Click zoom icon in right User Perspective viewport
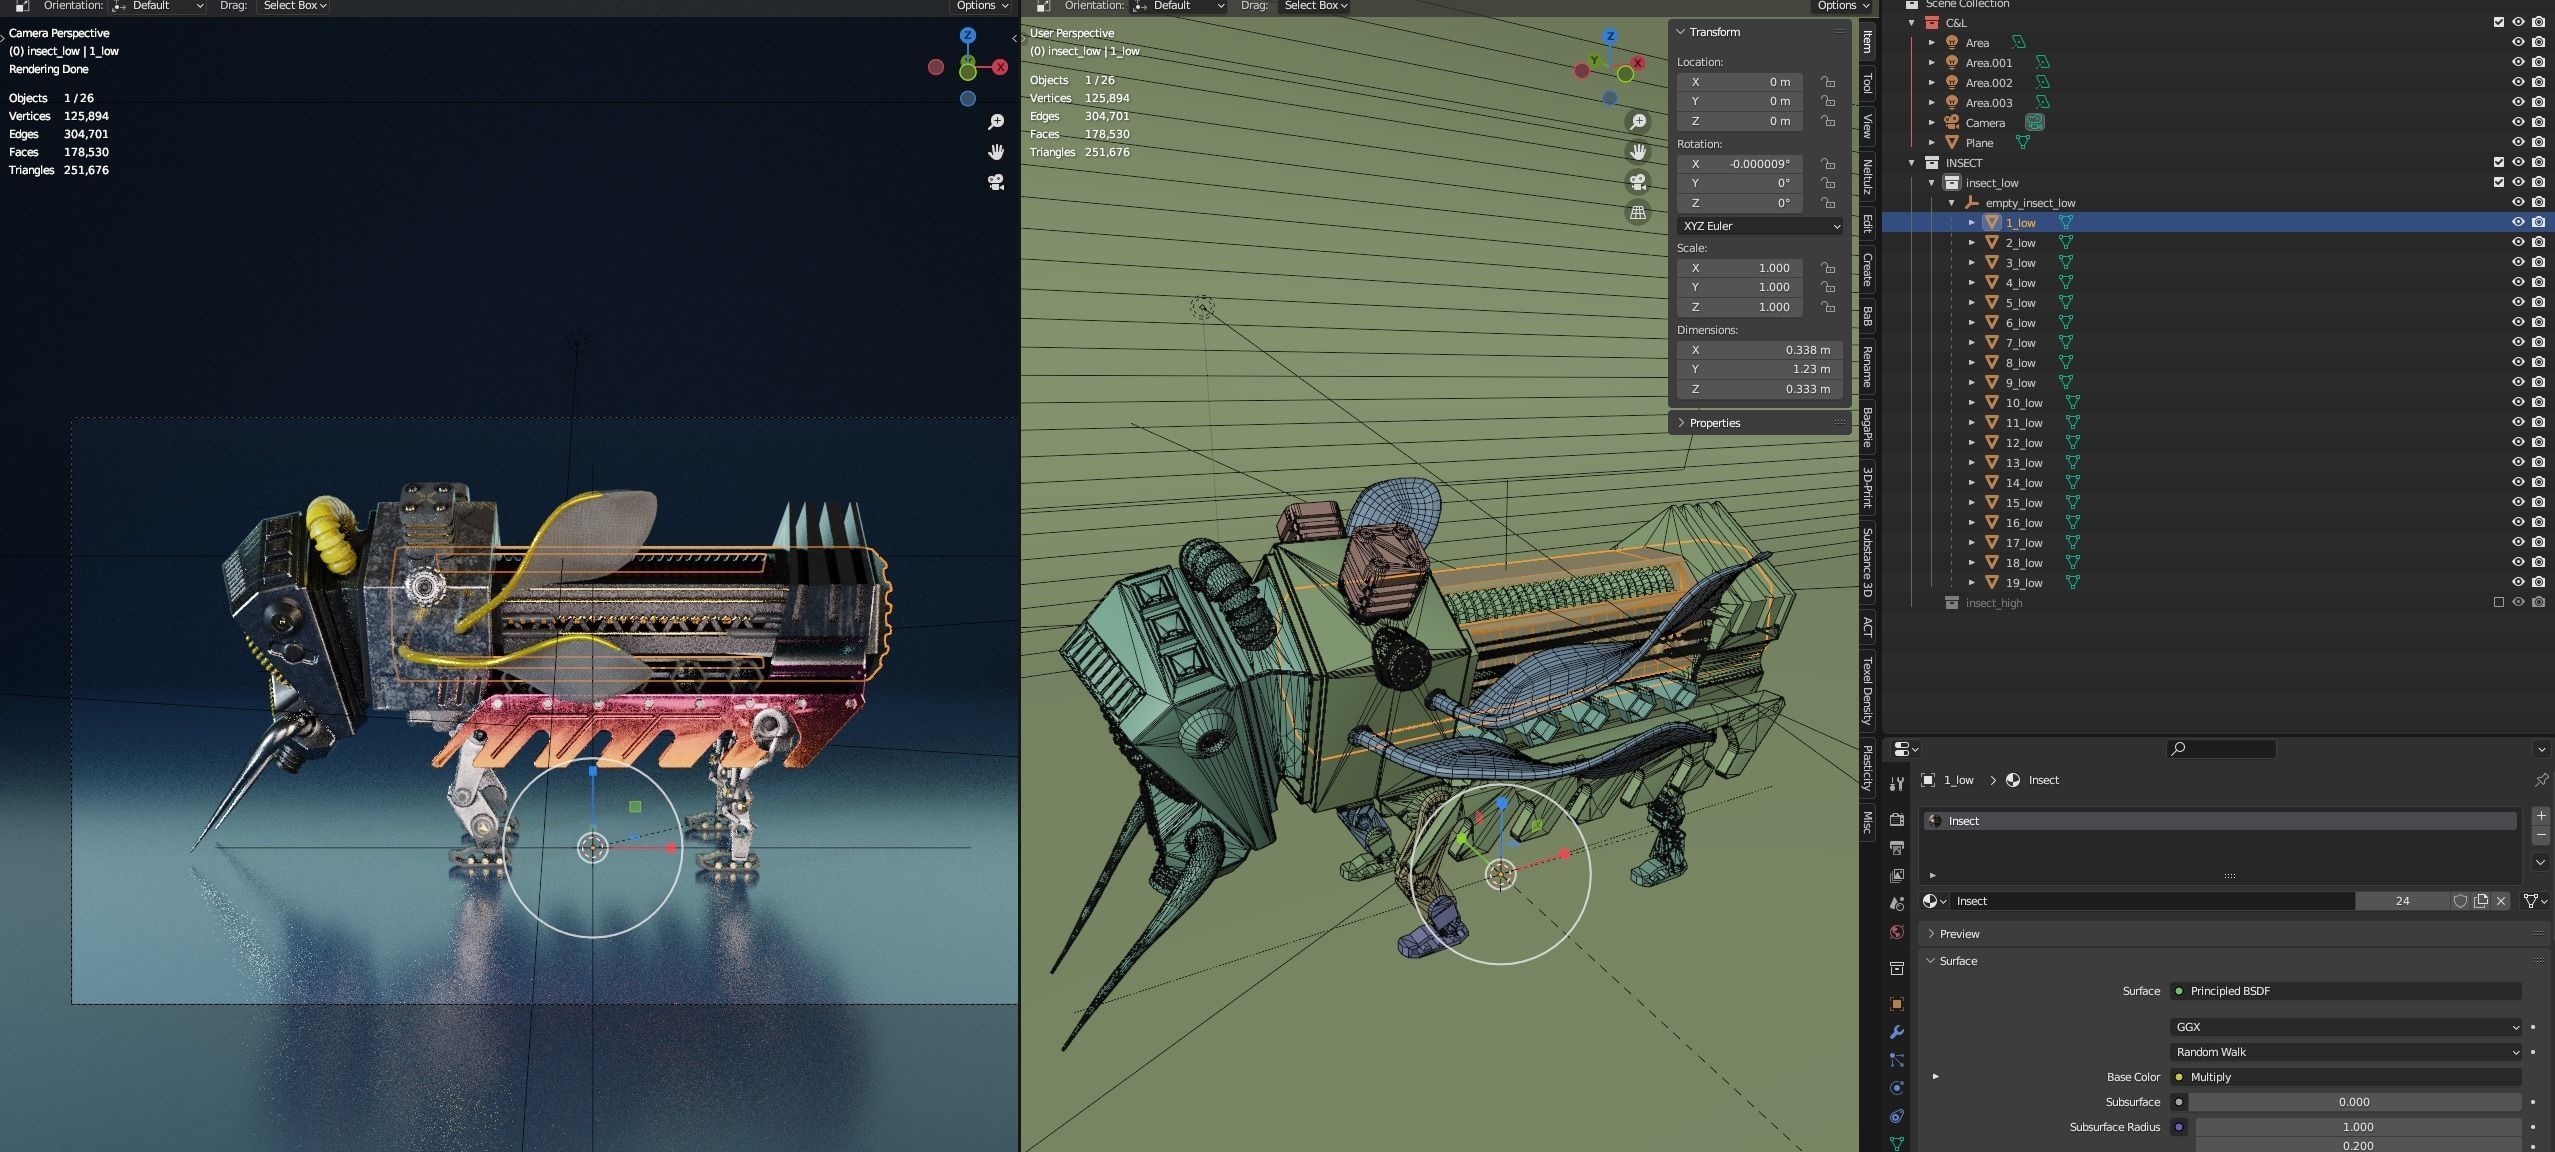Image resolution: width=2555 pixels, height=1152 pixels. (1638, 122)
